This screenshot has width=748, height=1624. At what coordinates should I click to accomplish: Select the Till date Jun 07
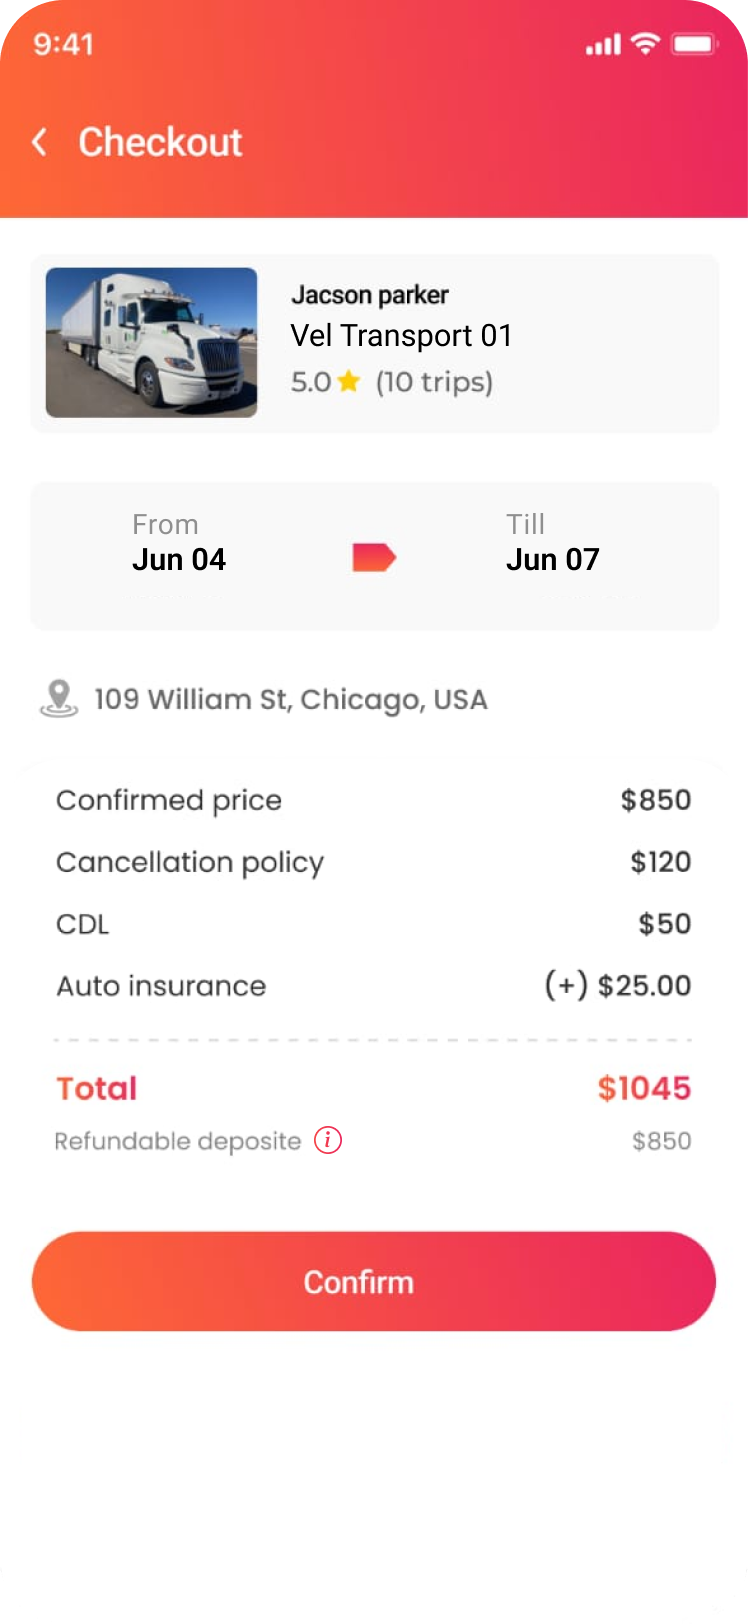click(552, 559)
